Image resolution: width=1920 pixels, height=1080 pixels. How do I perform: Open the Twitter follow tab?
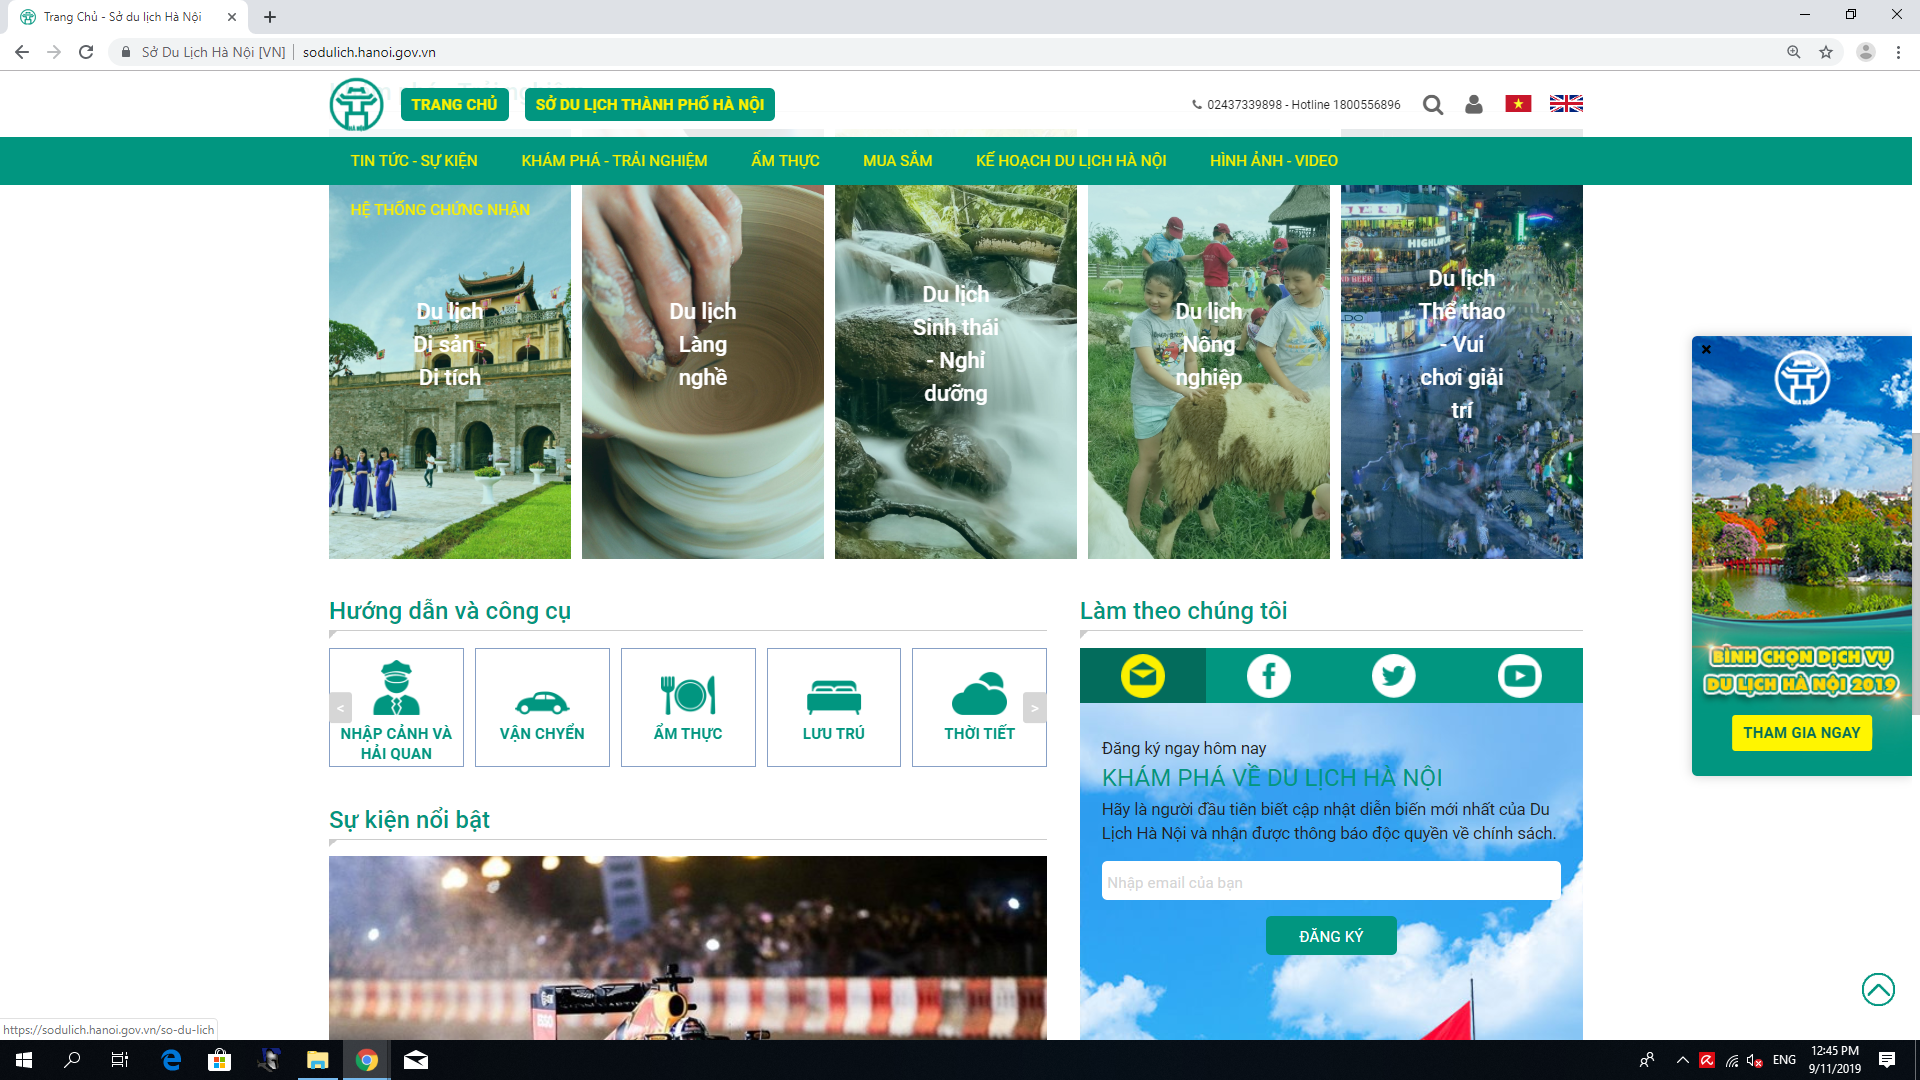pyautogui.click(x=1393, y=676)
